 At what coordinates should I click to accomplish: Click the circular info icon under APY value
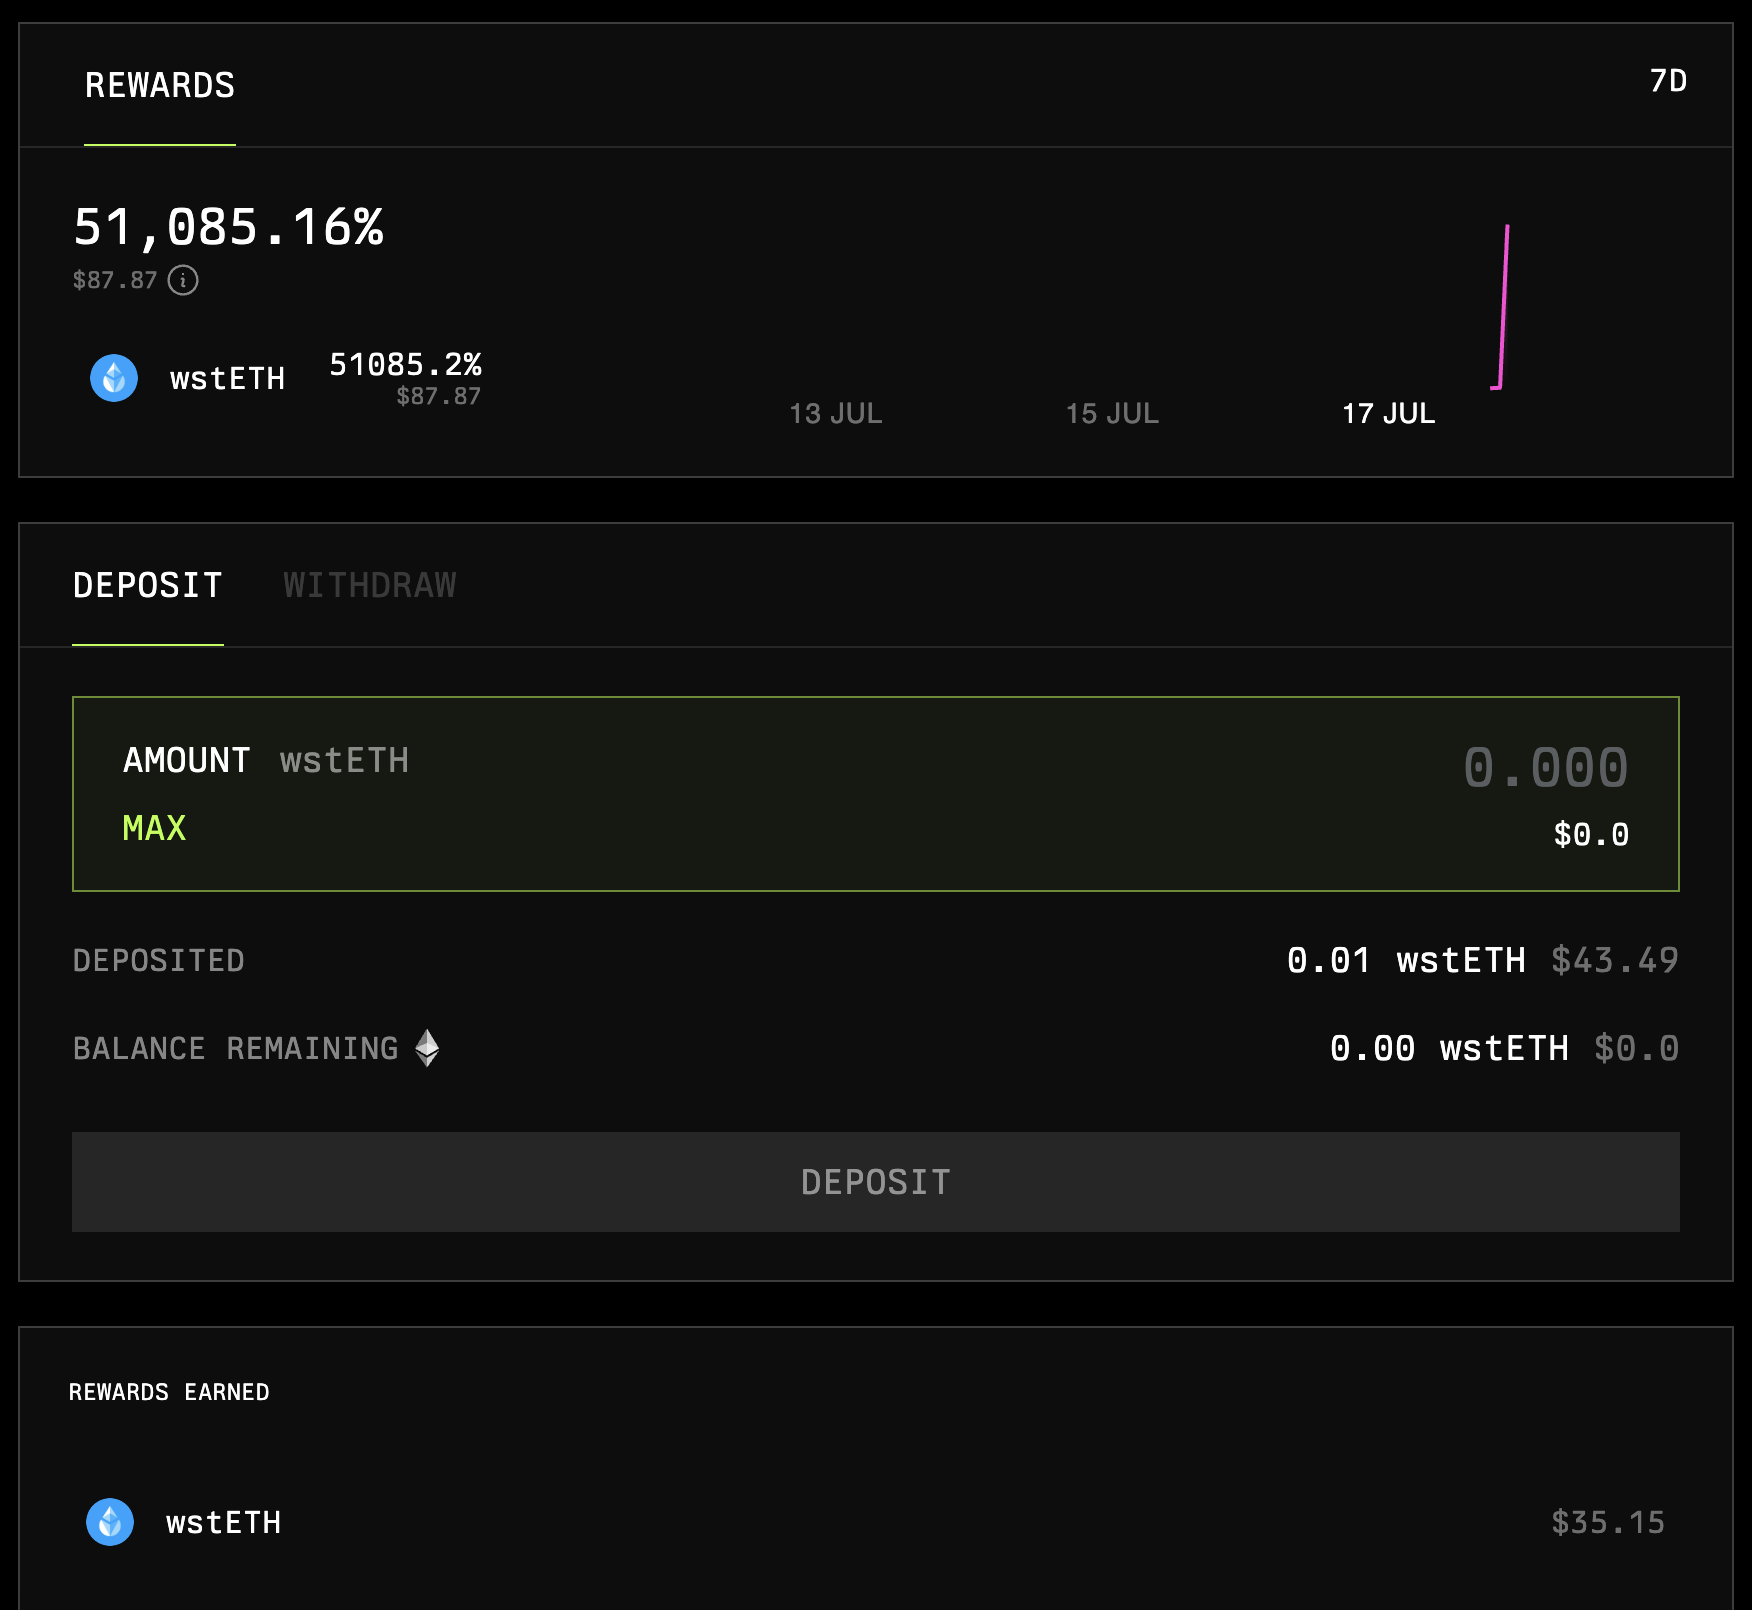(x=182, y=280)
